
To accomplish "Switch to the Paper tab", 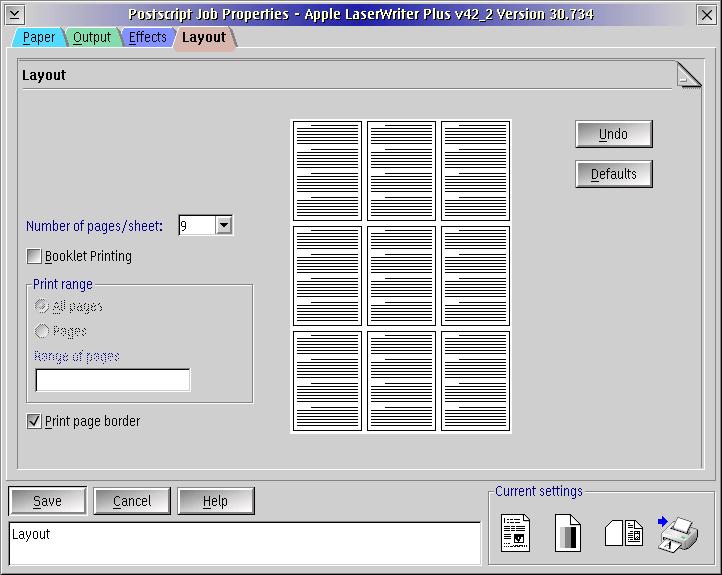I will [39, 37].
